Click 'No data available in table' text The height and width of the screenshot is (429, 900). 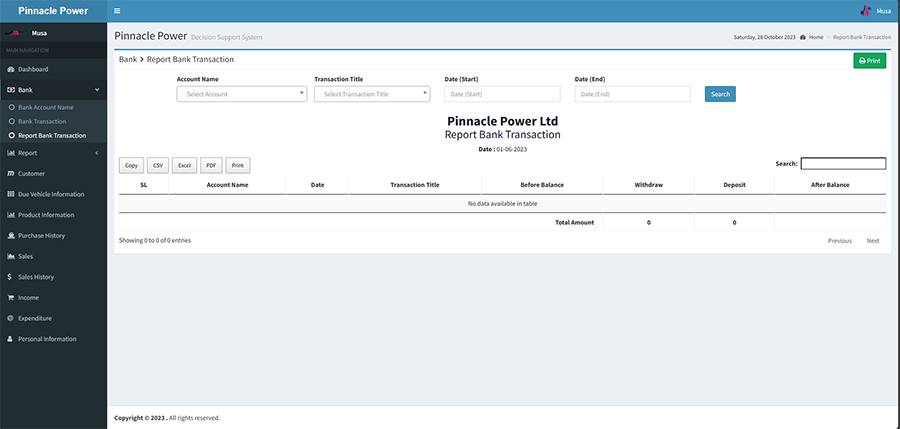coord(503,203)
